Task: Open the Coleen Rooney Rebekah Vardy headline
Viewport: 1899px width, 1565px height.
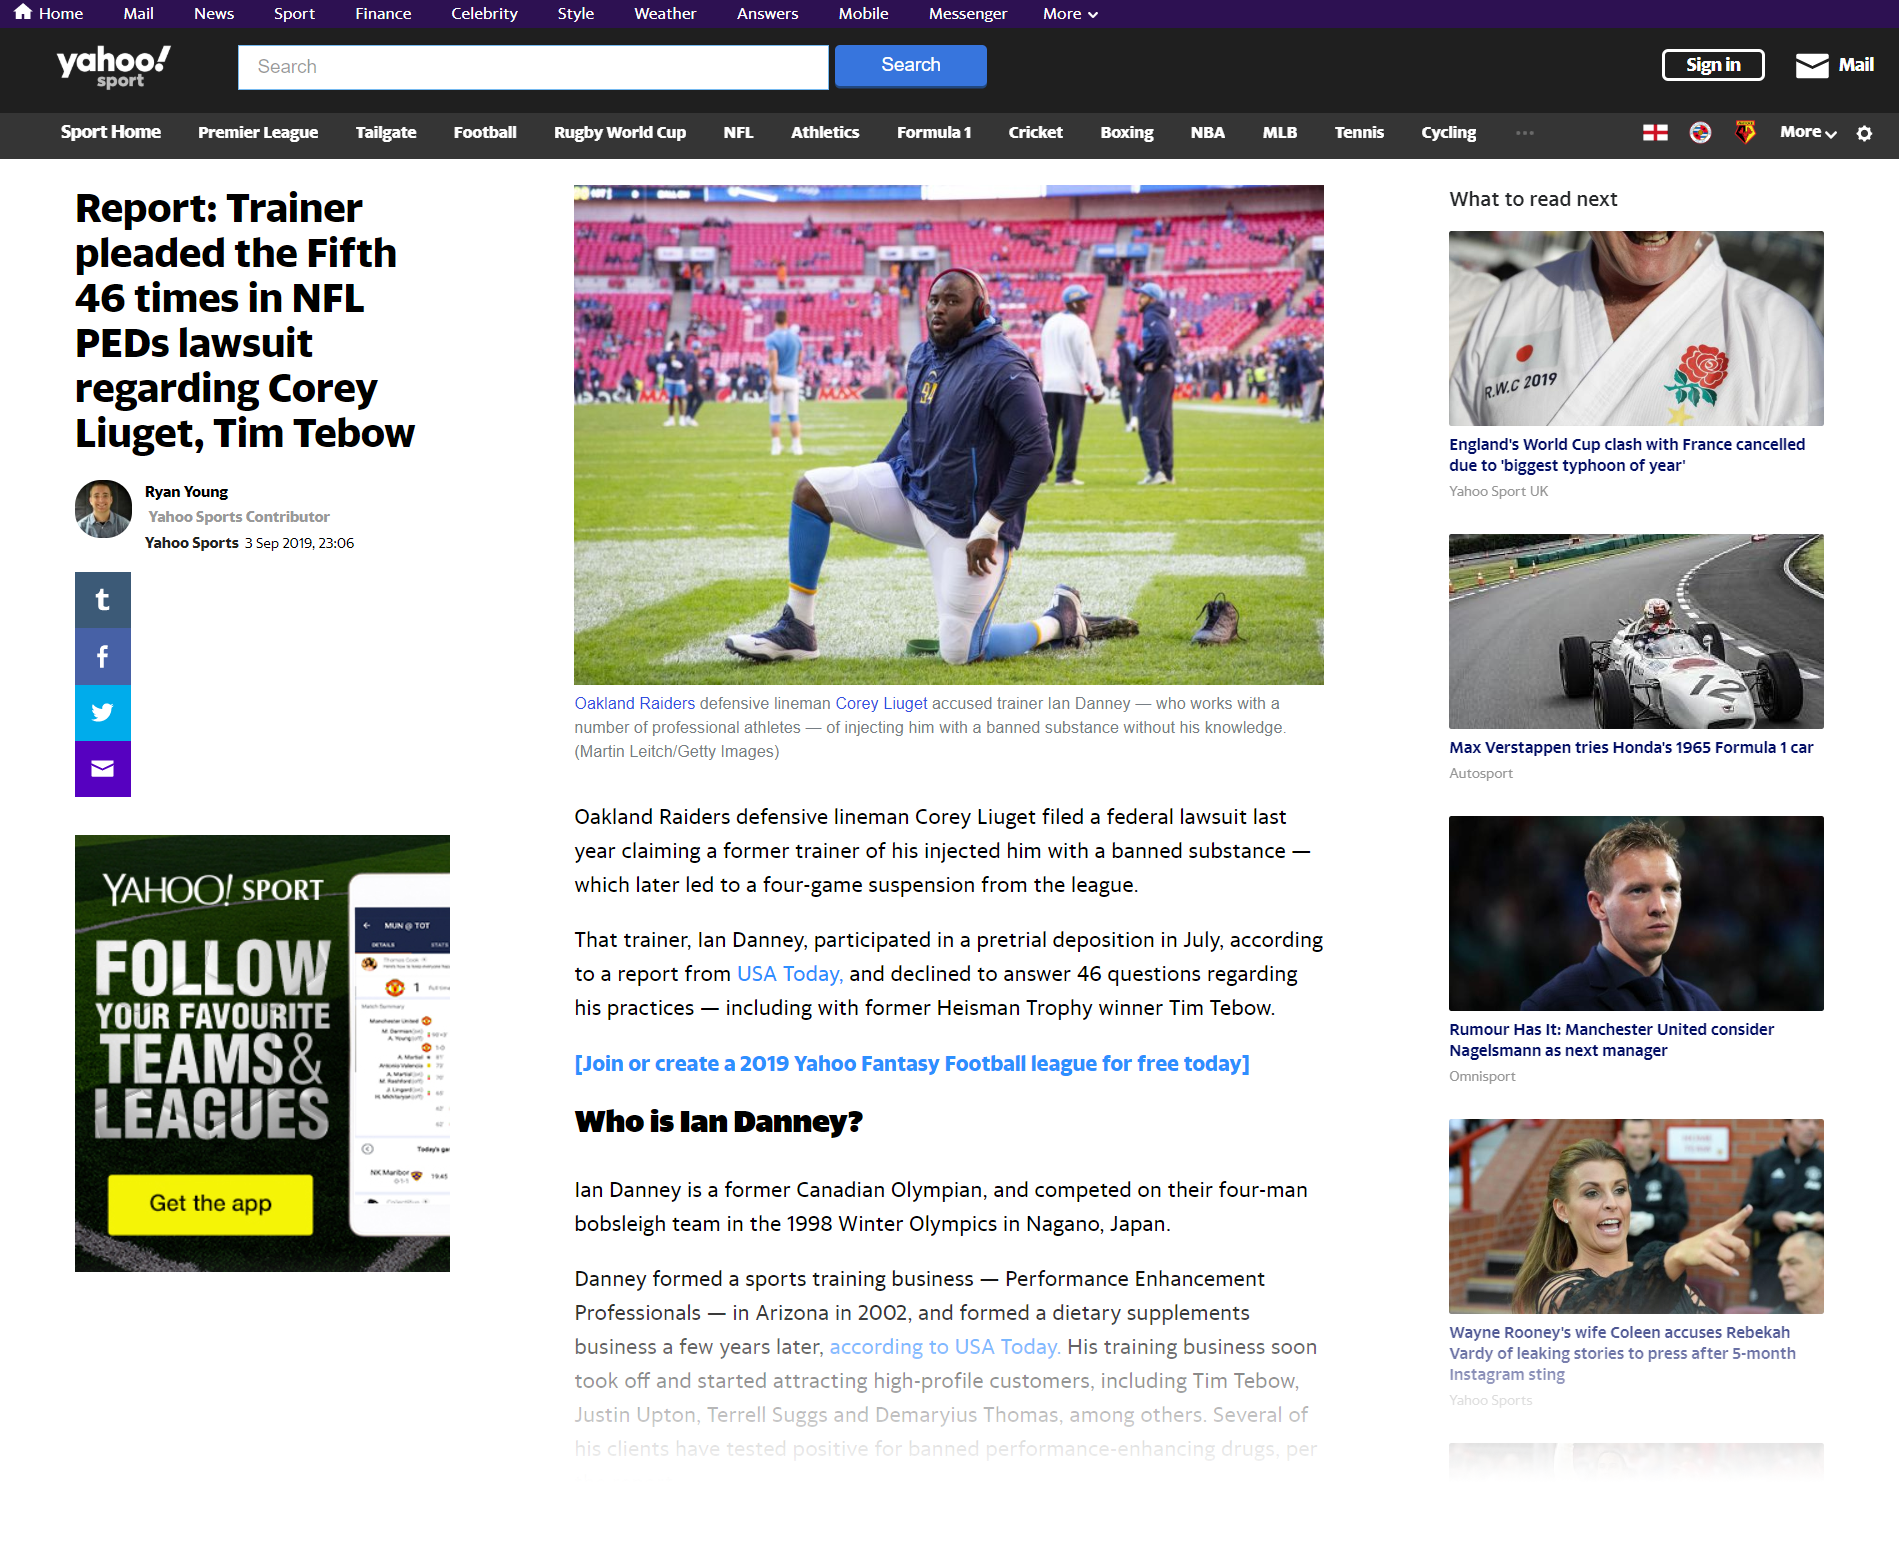Action: (1622, 1353)
